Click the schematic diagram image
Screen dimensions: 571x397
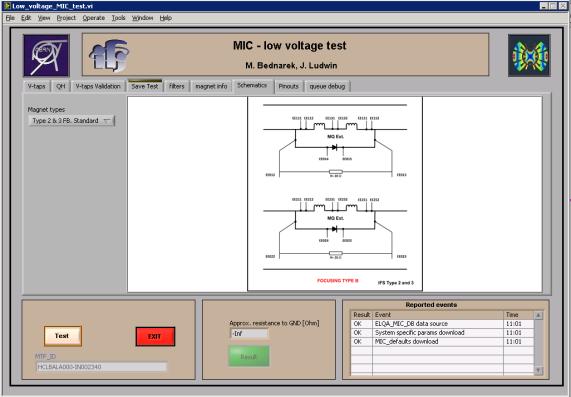tap(335, 194)
